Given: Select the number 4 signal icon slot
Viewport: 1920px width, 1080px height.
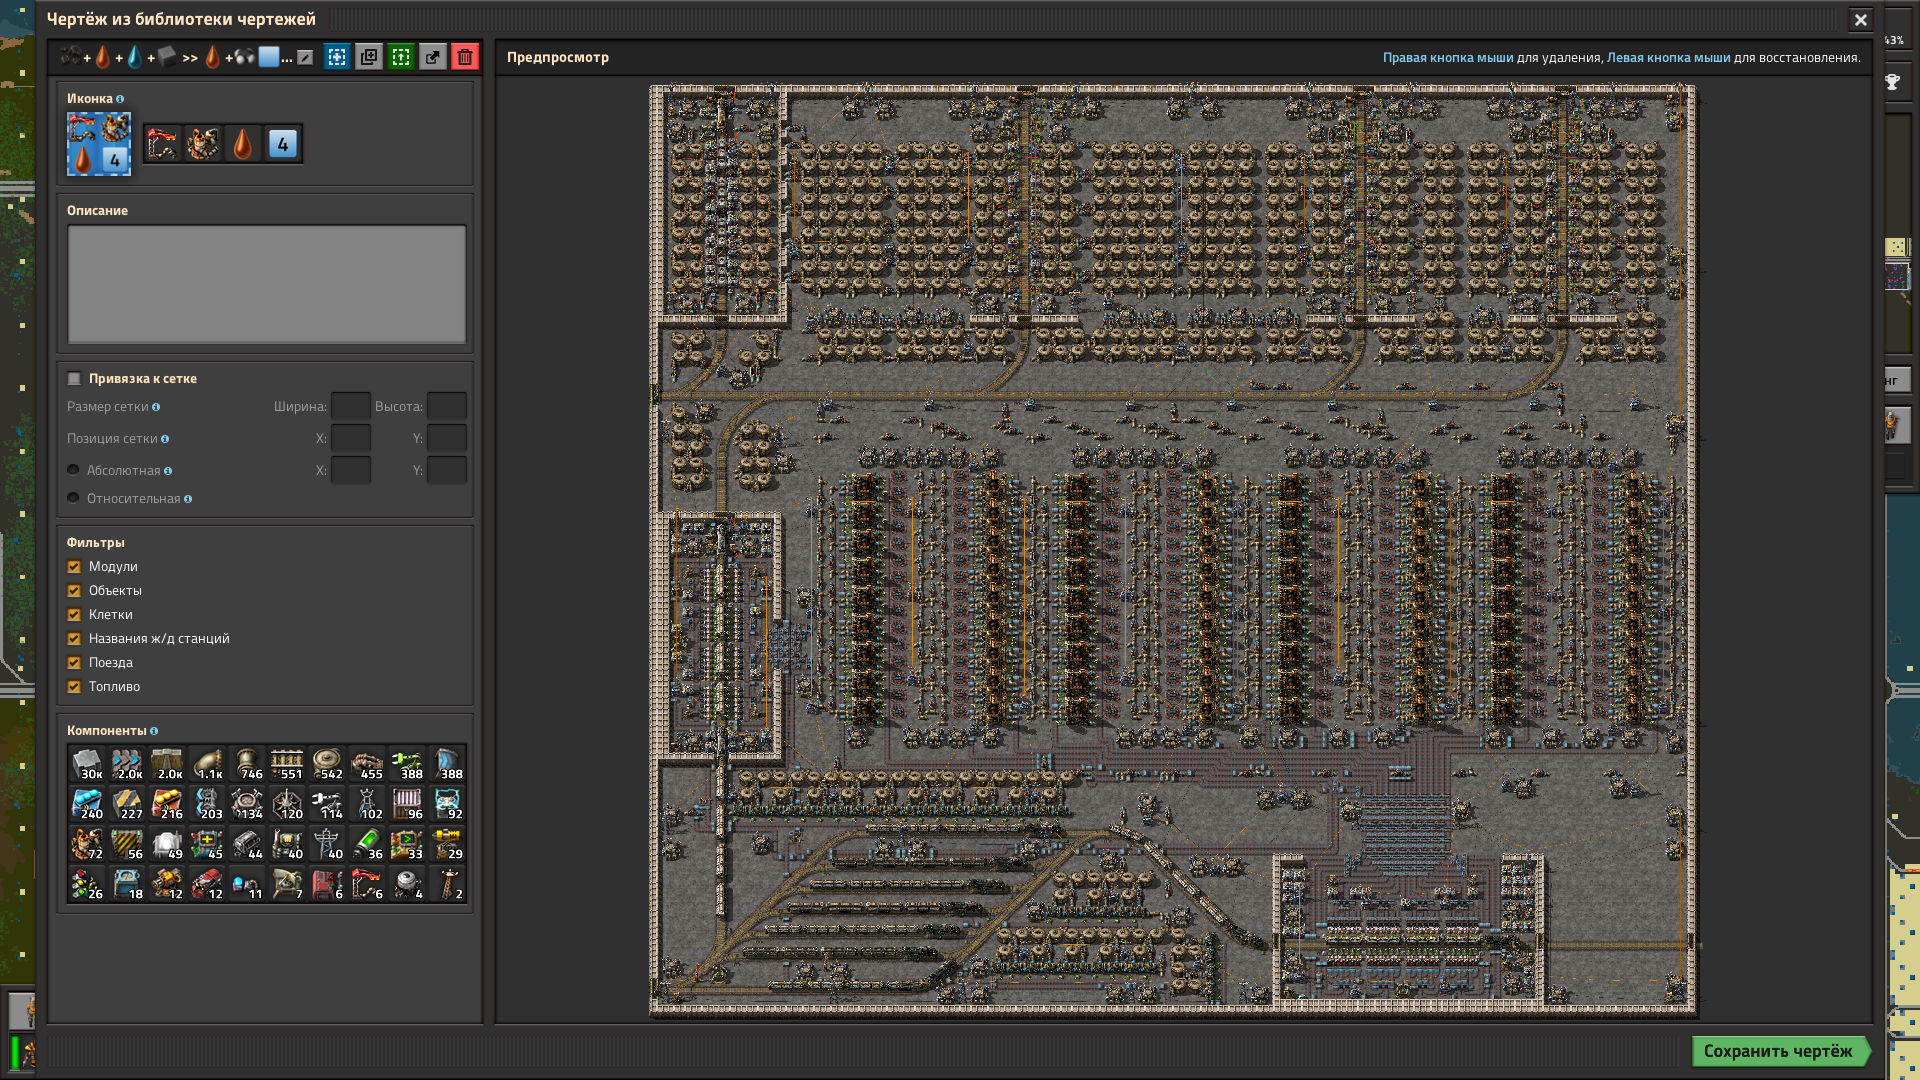Looking at the screenshot, I should pyautogui.click(x=283, y=145).
